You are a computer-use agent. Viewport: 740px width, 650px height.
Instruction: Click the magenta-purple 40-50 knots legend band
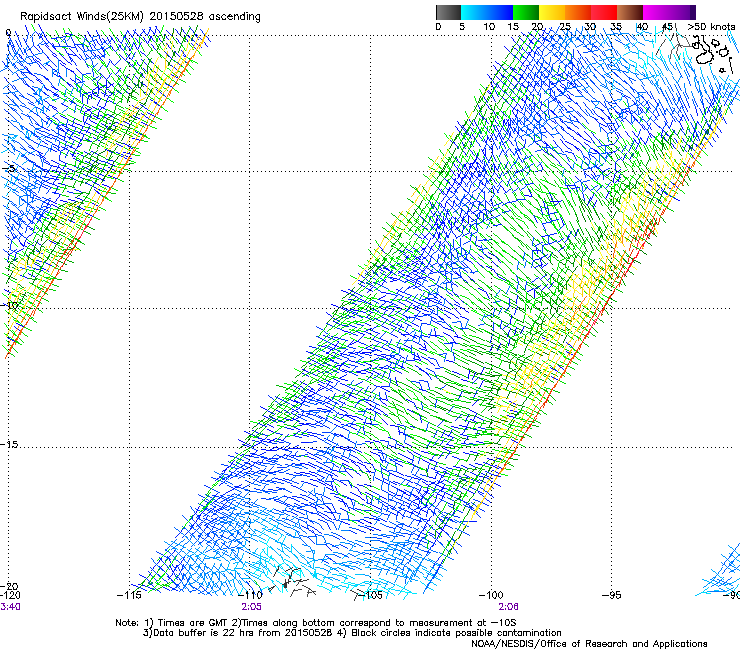(669, 12)
